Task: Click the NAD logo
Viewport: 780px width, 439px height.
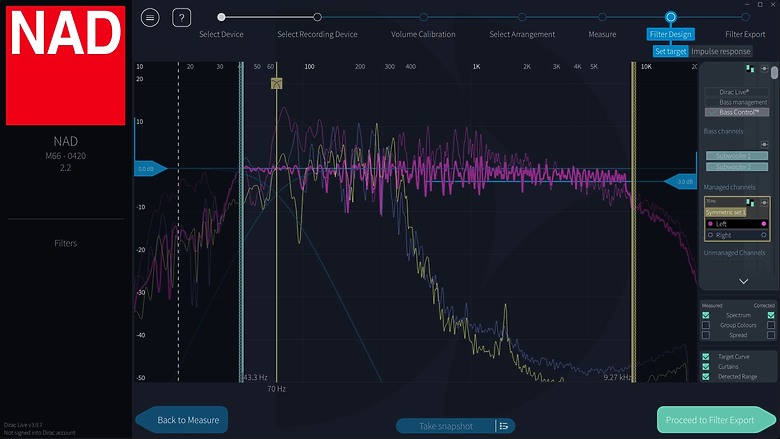Action: (66, 66)
